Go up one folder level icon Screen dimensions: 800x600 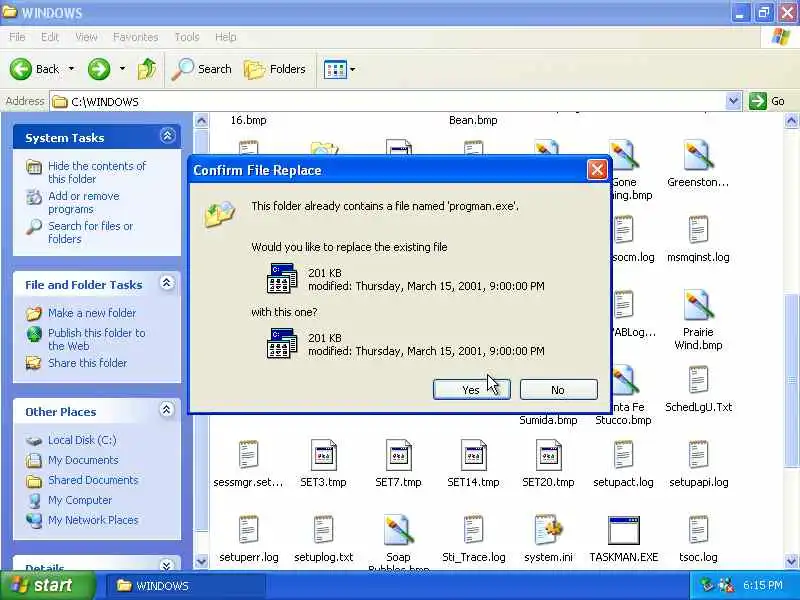click(x=147, y=69)
